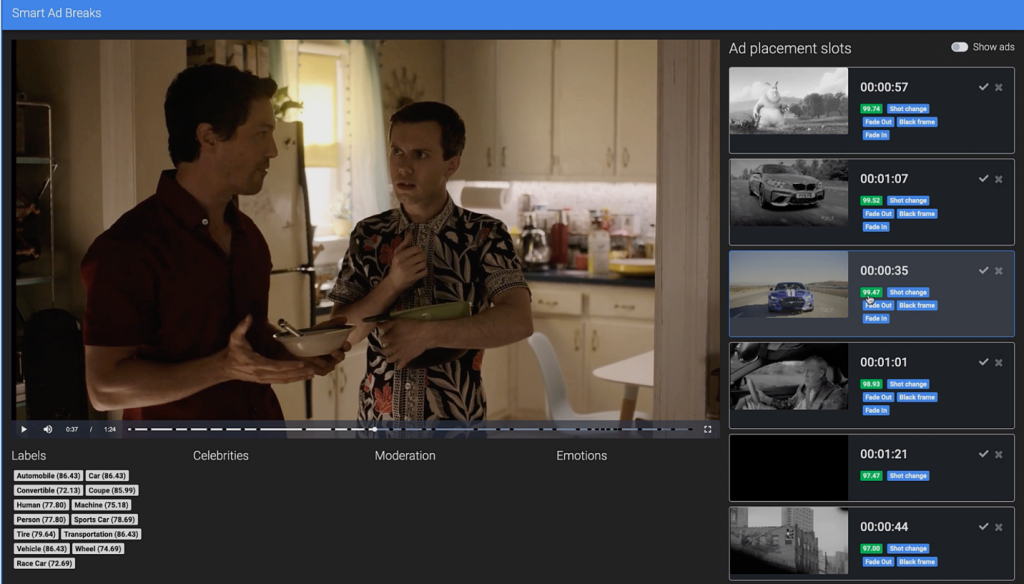Select the Car (86.43) label chip
This screenshot has height=584, width=1024.
coord(106,475)
